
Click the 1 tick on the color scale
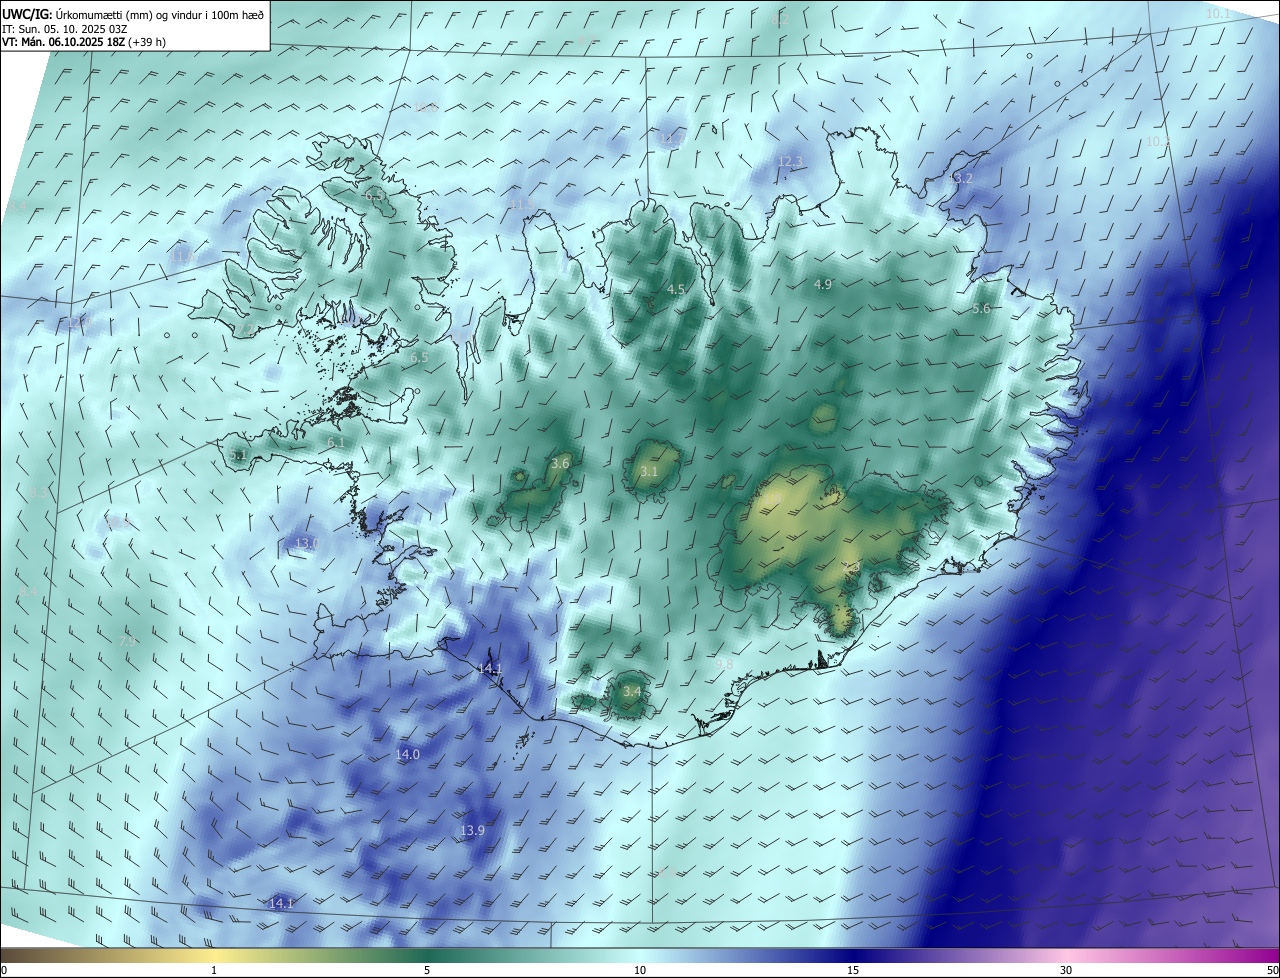(x=214, y=970)
